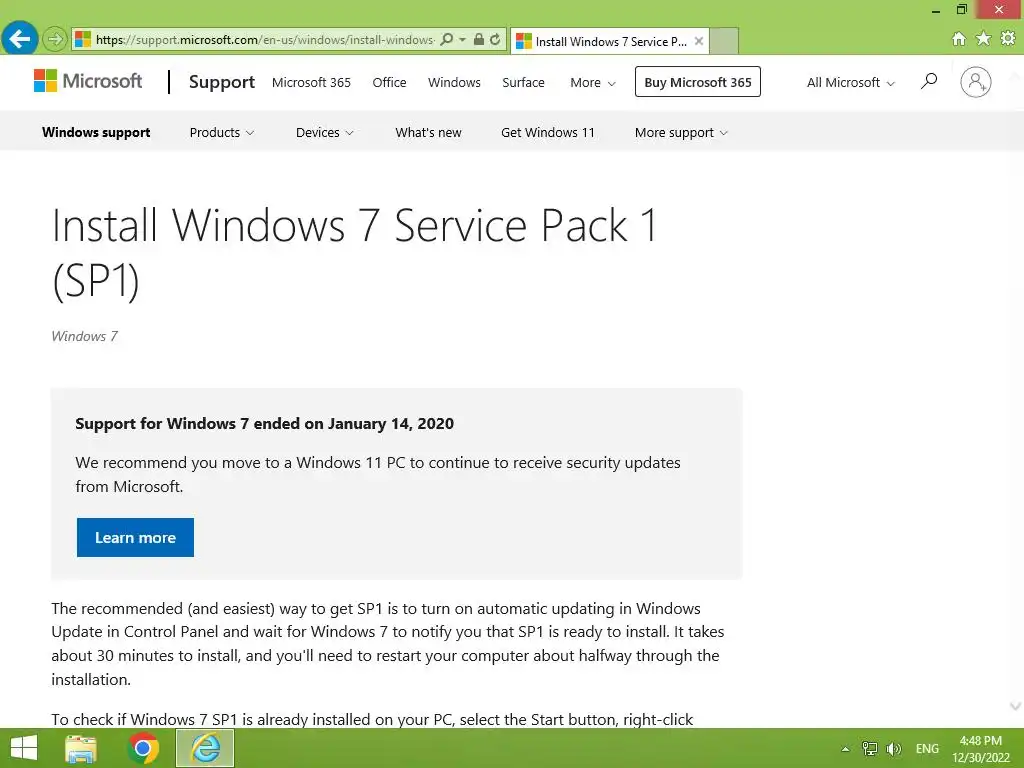This screenshot has width=1024, height=768.
Task: Show hidden system tray icons arrow
Action: pos(845,749)
